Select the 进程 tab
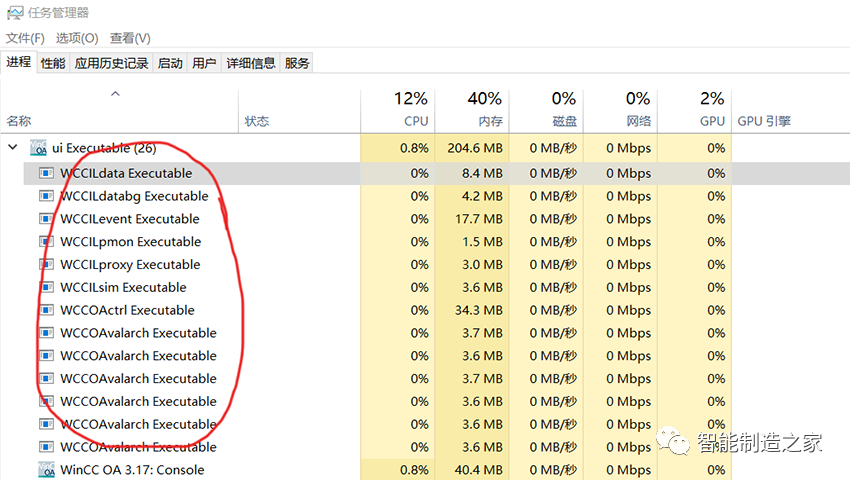Image resolution: width=850 pixels, height=480 pixels. (x=18, y=62)
